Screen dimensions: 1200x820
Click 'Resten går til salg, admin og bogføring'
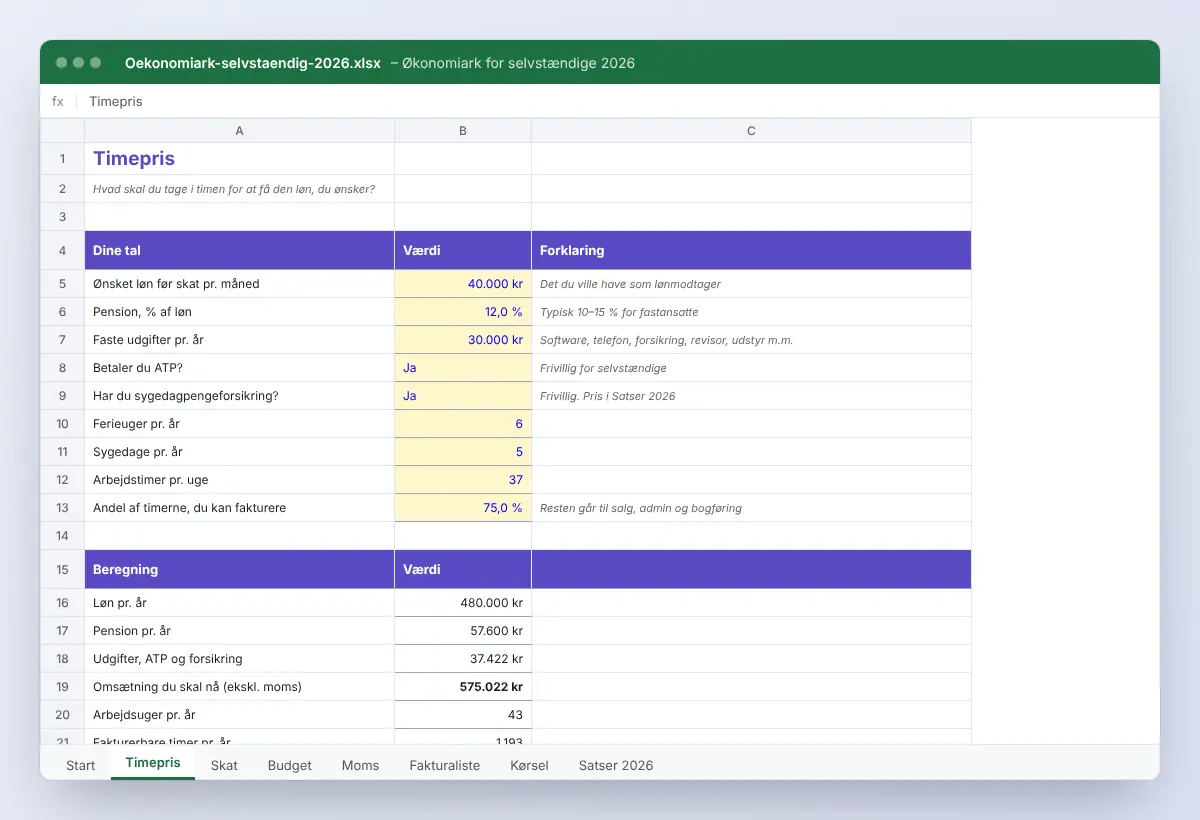(641, 508)
